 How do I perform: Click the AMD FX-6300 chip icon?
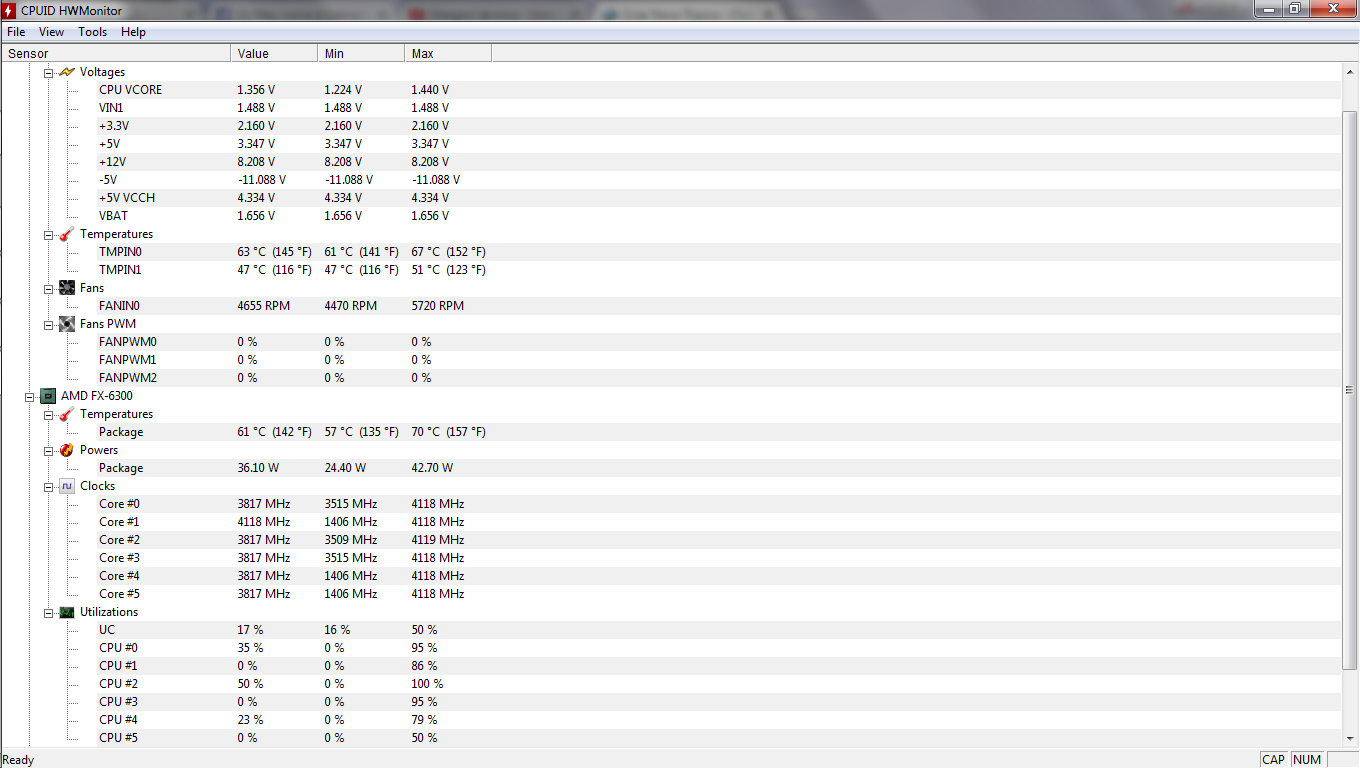coord(48,396)
